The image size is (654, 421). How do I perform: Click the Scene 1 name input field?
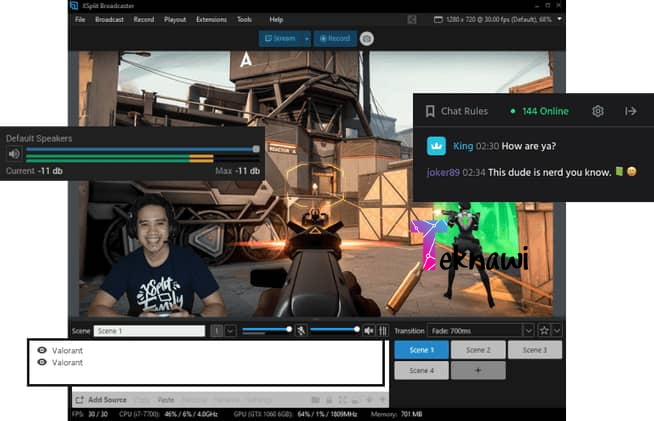pos(149,331)
